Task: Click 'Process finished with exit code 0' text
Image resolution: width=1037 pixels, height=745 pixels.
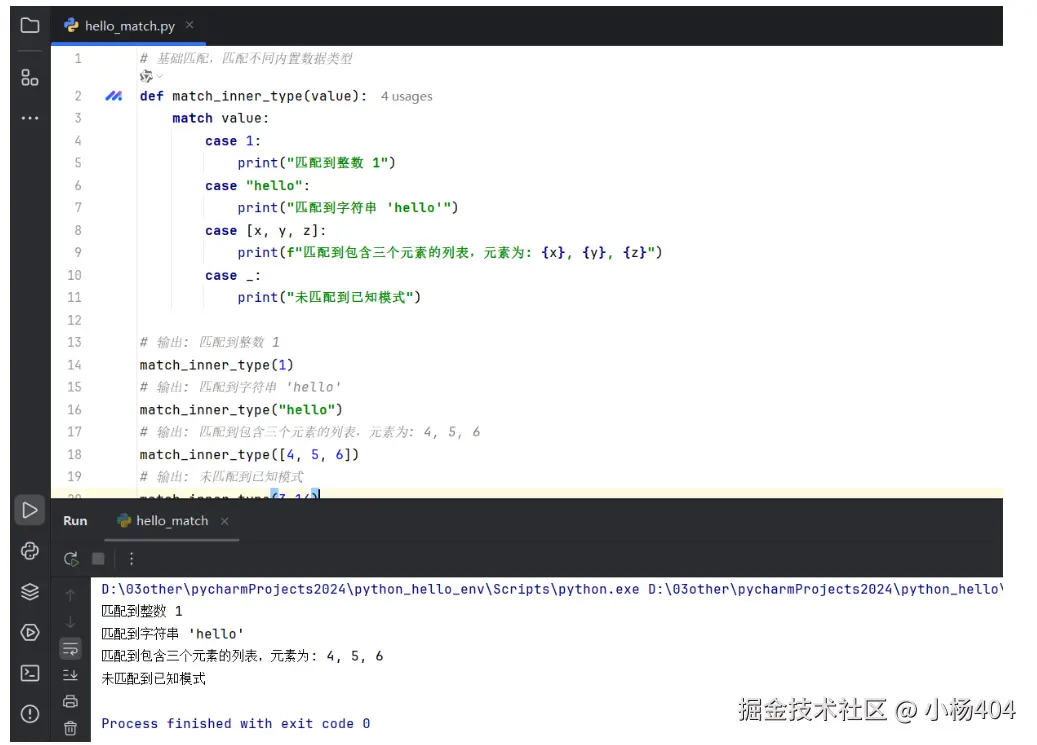Action: (x=236, y=724)
